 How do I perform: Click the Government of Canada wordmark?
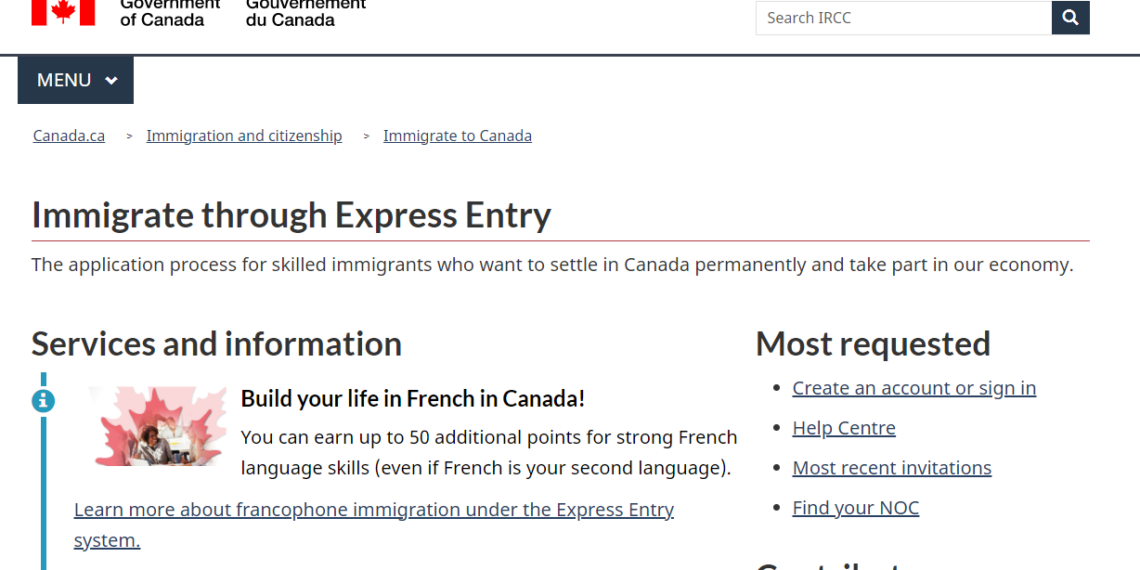tap(168, 13)
